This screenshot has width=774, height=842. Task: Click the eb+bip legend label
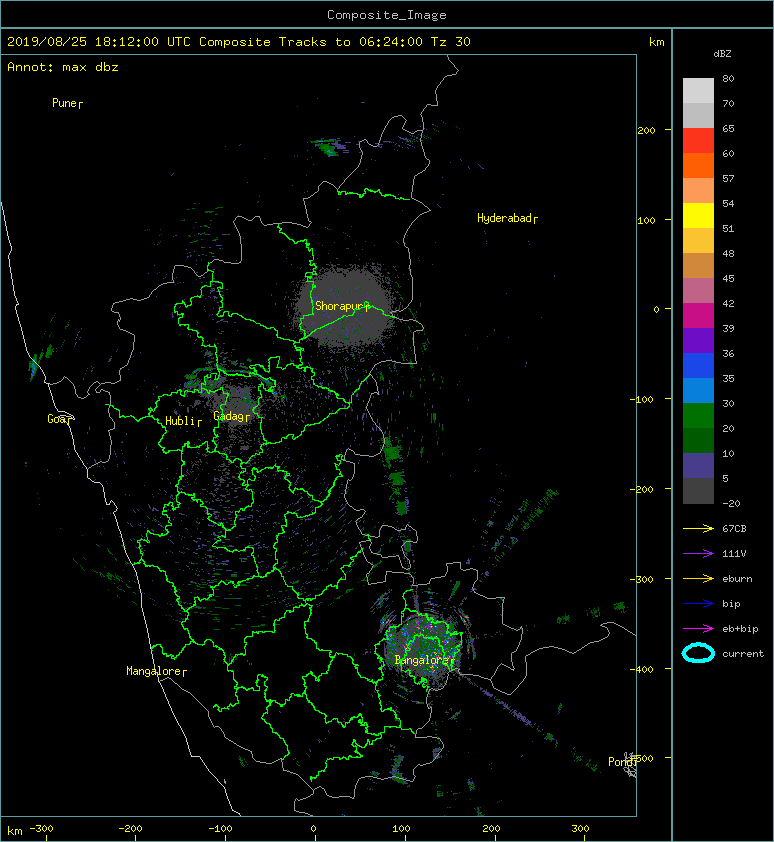point(740,629)
